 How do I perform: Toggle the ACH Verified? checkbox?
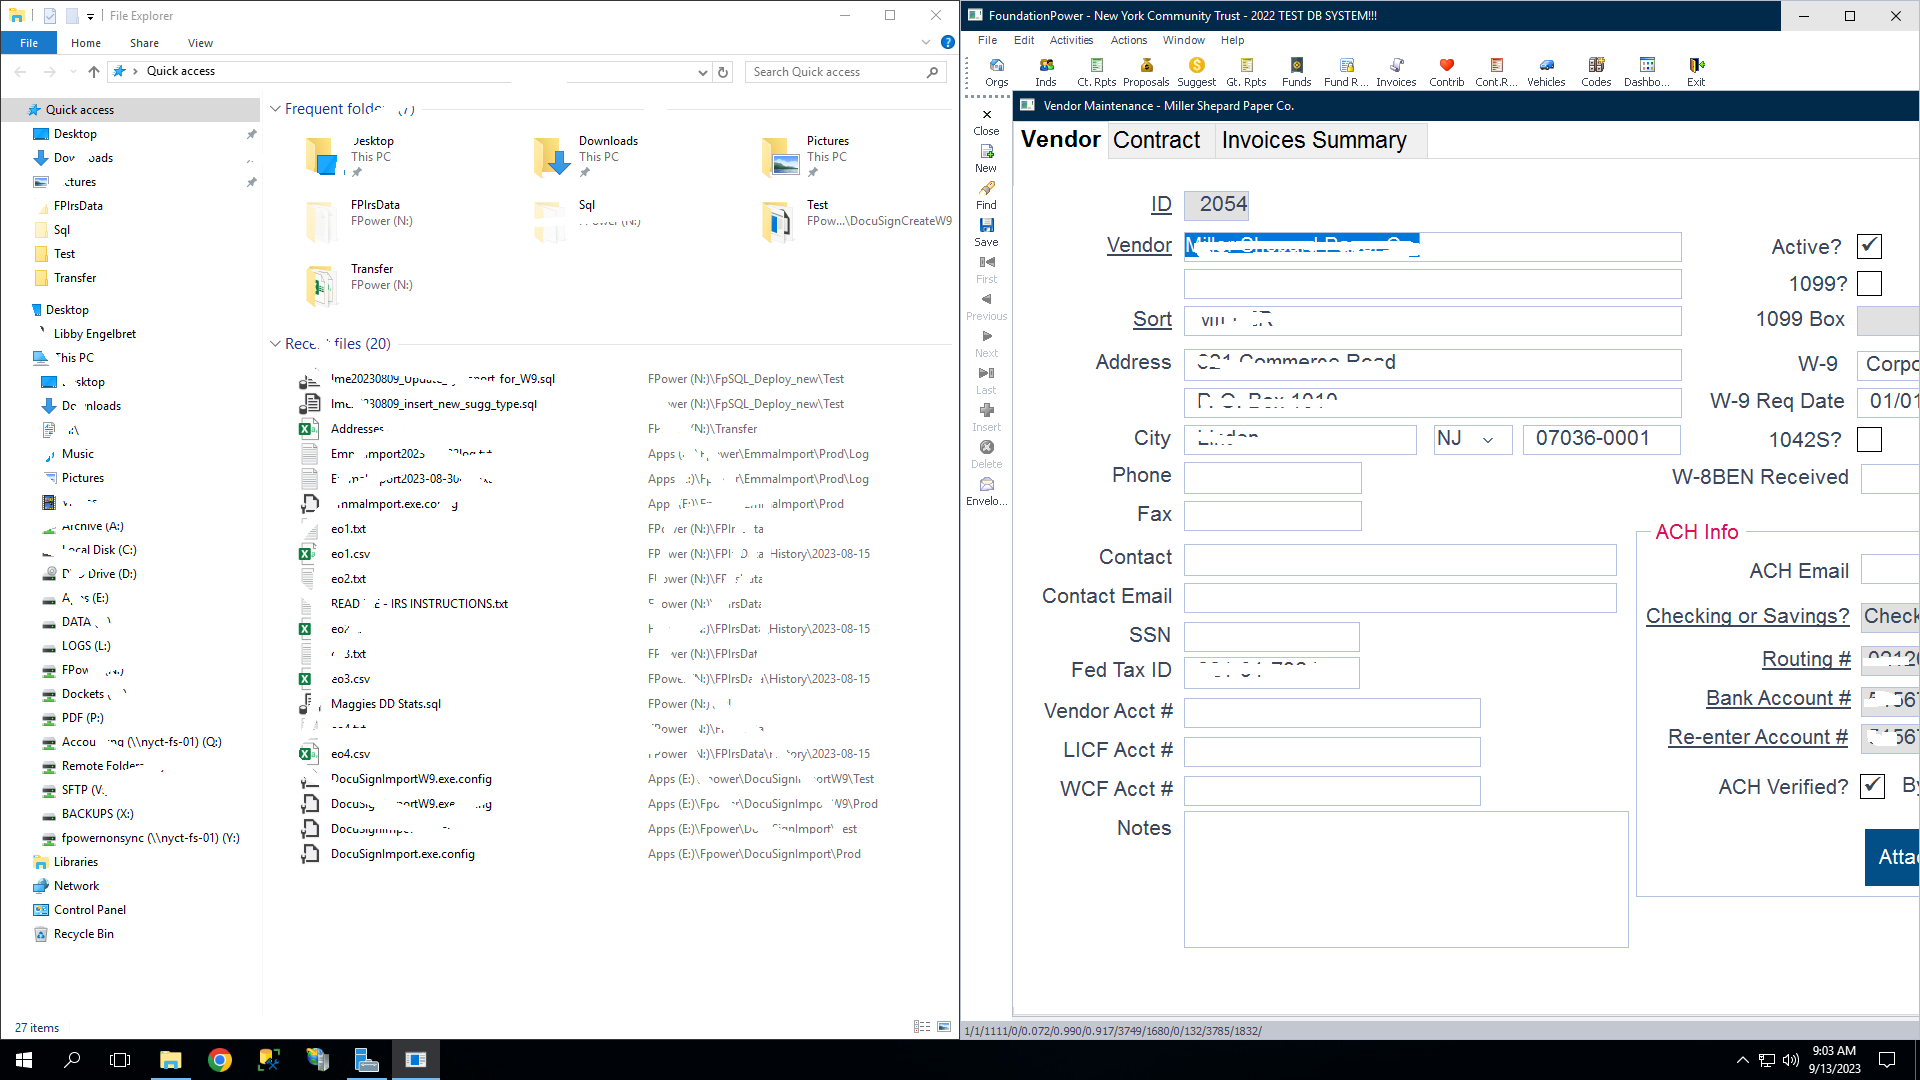coord(1872,787)
